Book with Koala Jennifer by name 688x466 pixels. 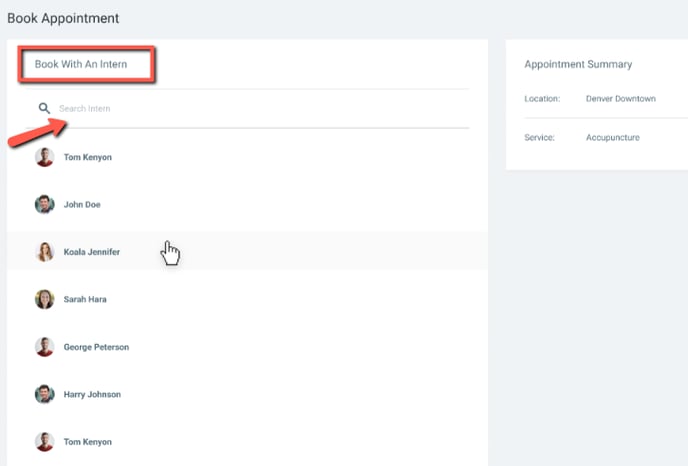pyautogui.click(x=91, y=252)
